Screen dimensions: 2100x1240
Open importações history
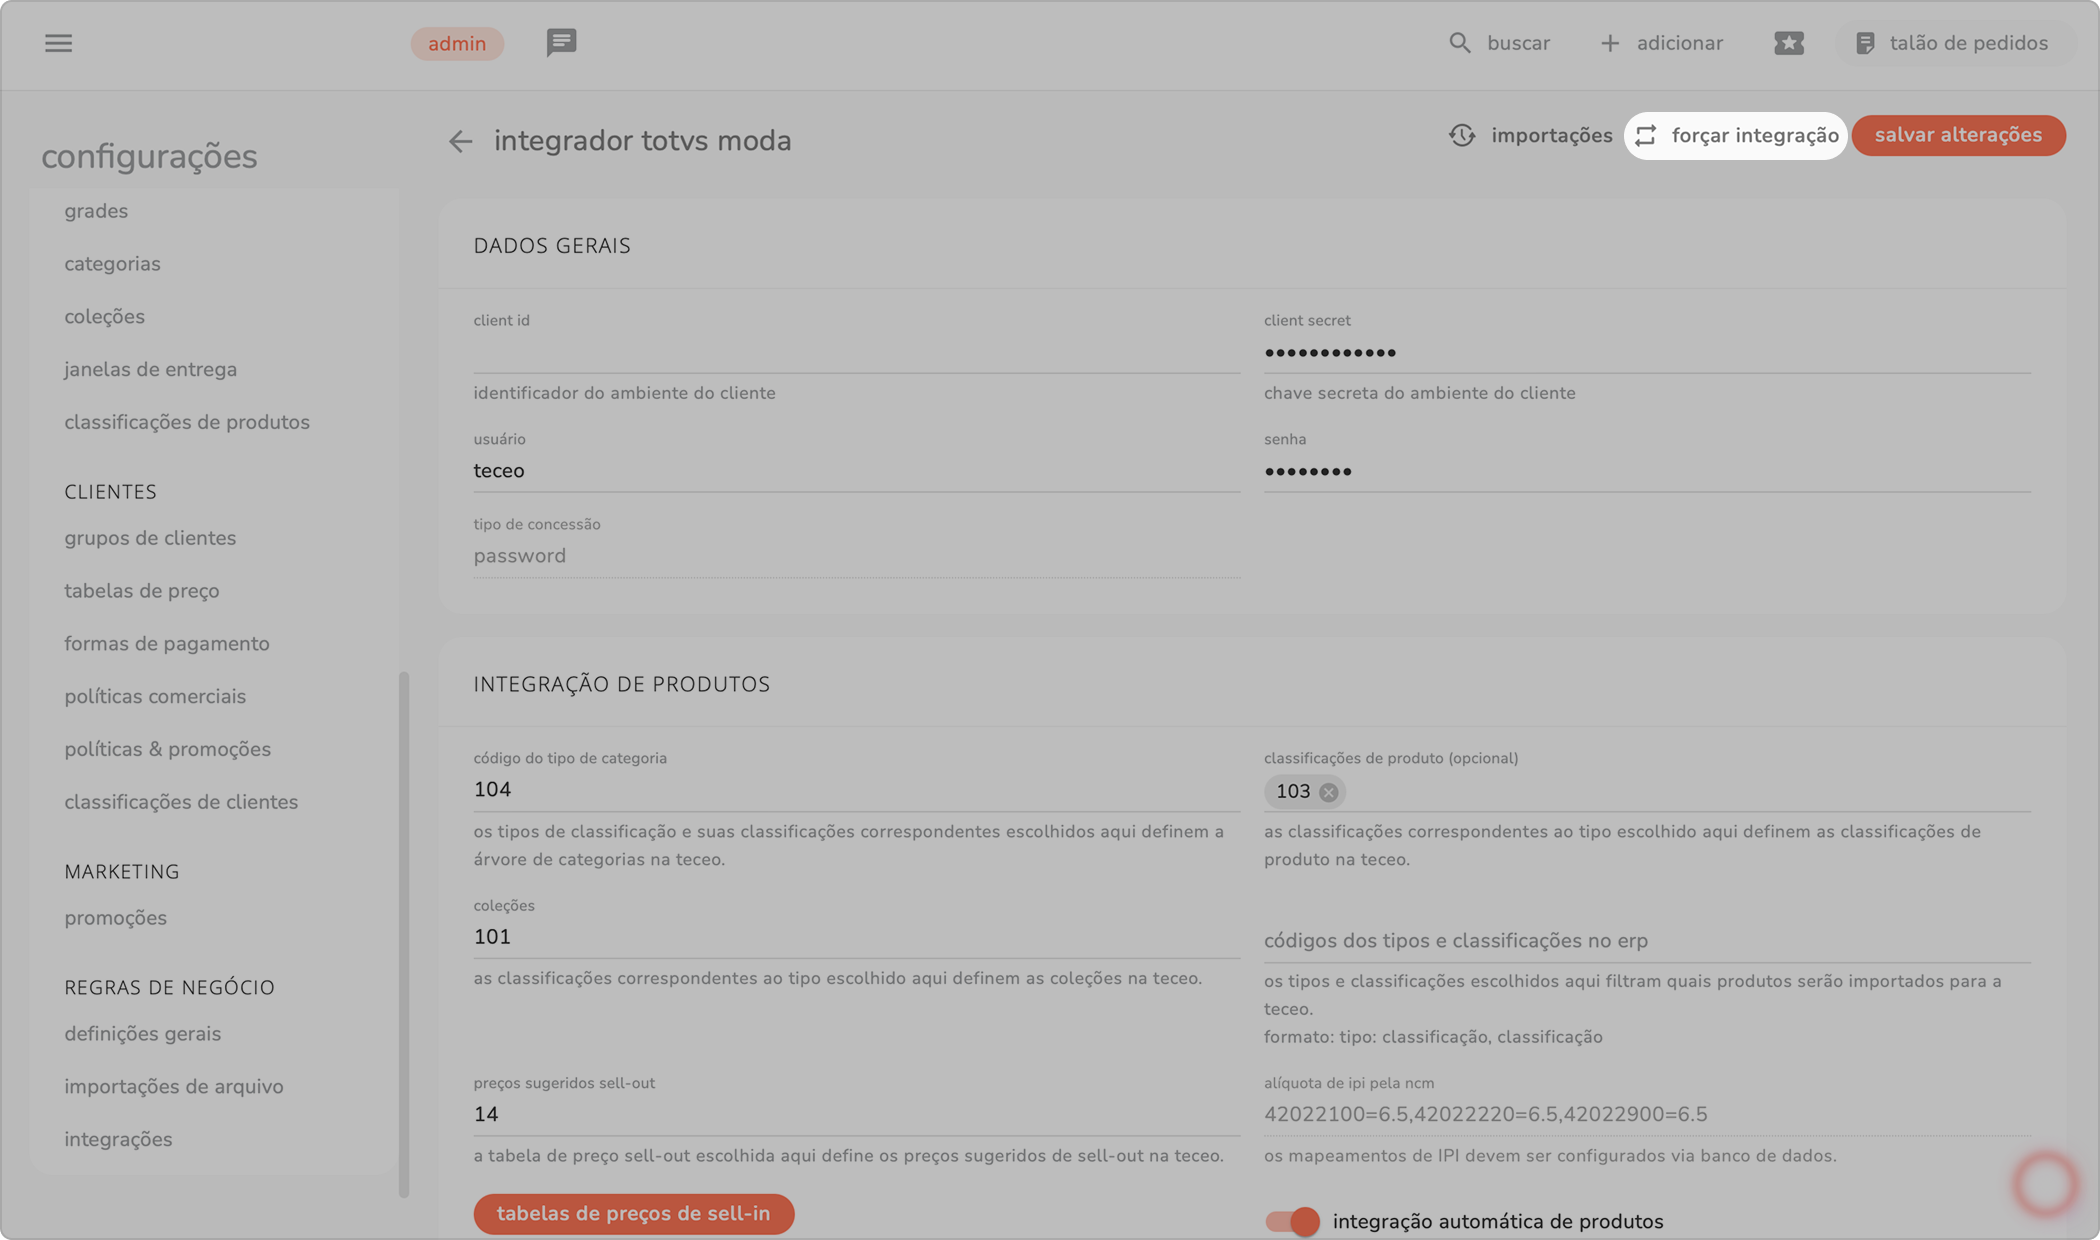point(1530,135)
